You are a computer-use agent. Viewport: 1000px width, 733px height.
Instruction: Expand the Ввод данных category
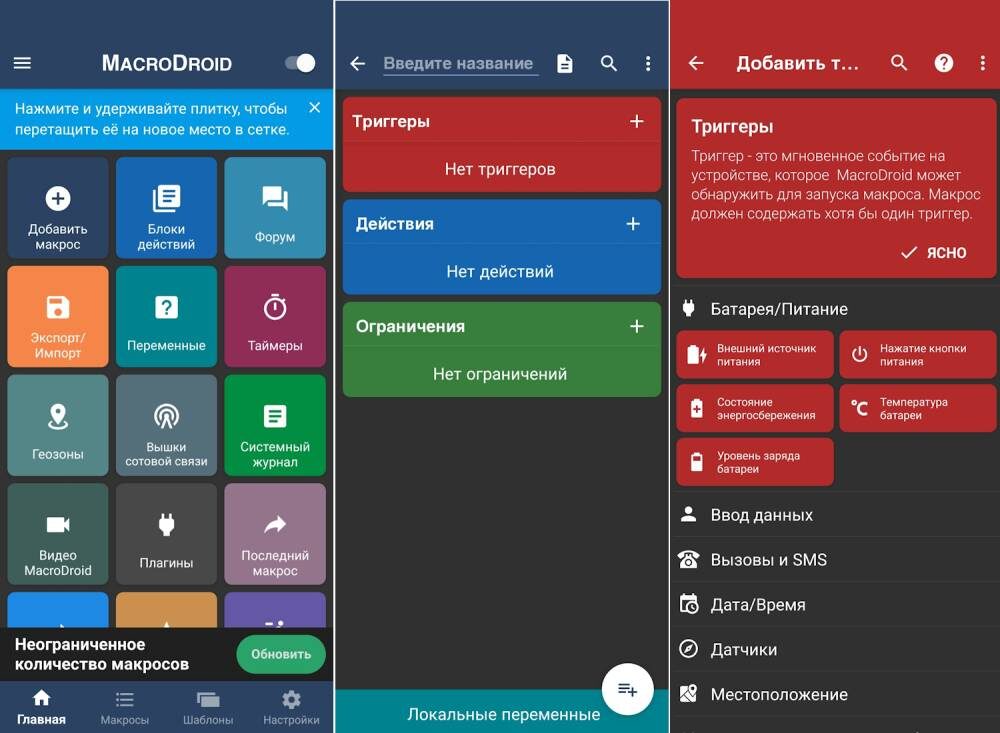(835, 515)
